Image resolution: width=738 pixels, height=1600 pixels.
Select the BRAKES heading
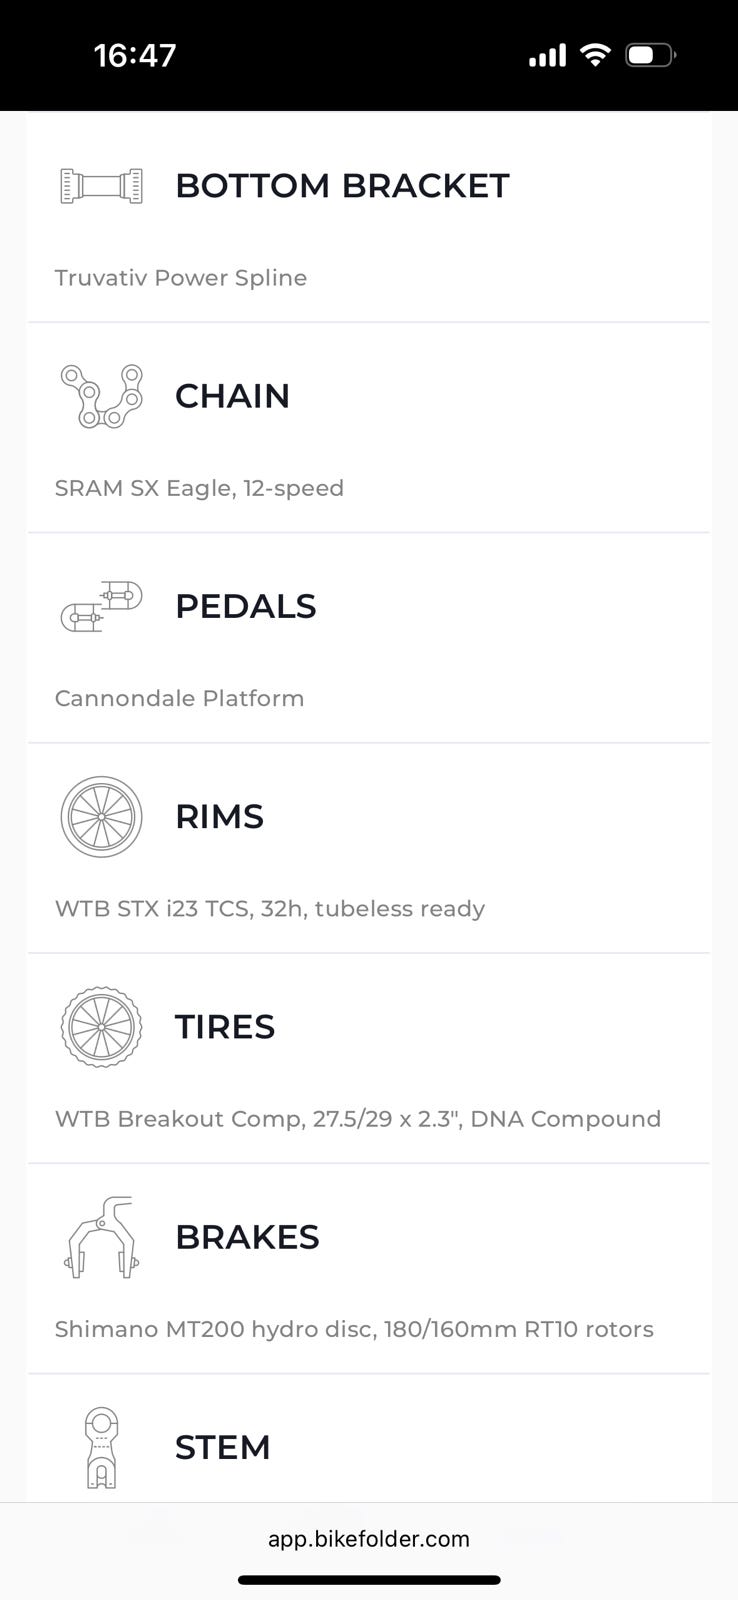point(247,1237)
